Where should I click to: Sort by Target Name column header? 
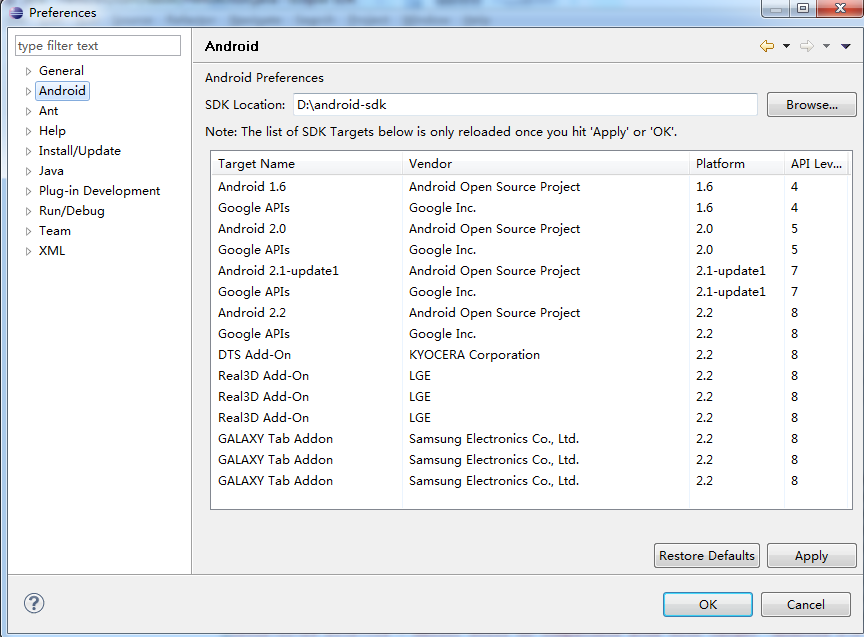(x=307, y=164)
